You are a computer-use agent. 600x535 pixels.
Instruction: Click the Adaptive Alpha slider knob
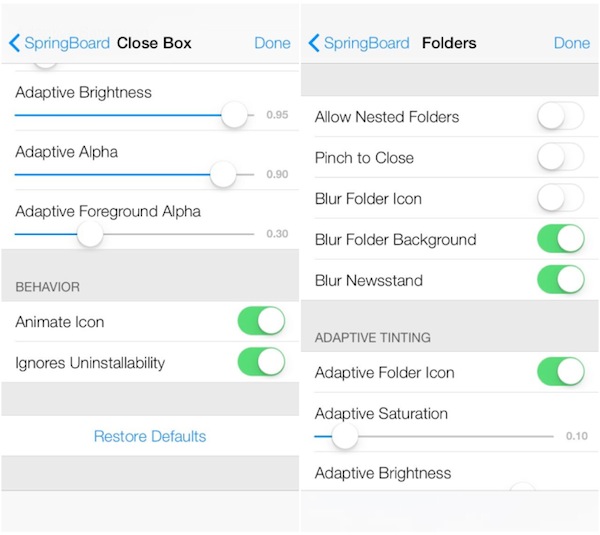pos(223,175)
